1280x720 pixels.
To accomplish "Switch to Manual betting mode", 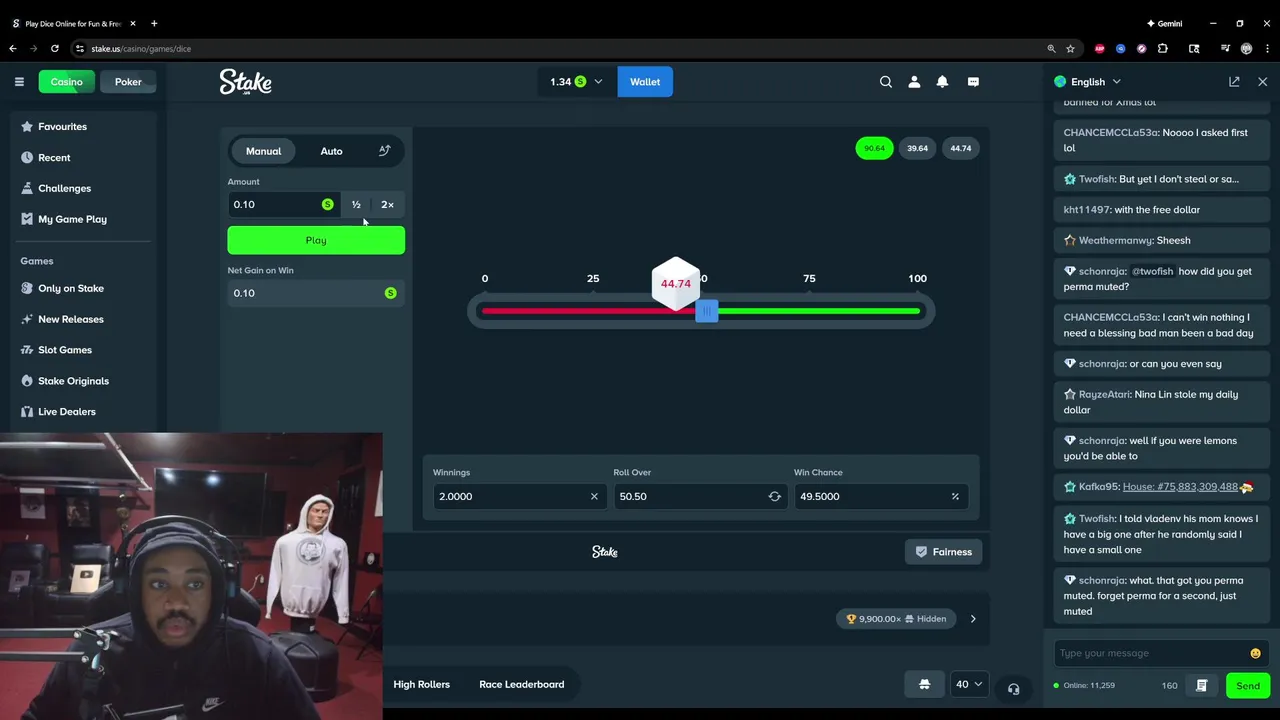I will pyautogui.click(x=264, y=151).
